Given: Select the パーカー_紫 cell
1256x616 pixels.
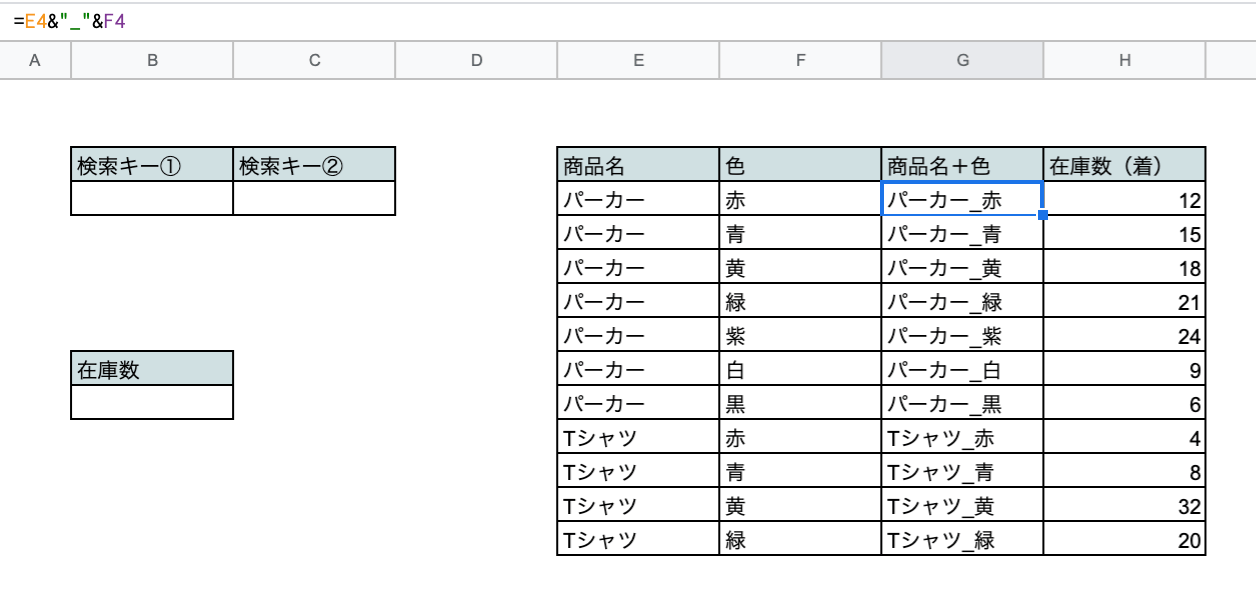Looking at the screenshot, I should [962, 334].
